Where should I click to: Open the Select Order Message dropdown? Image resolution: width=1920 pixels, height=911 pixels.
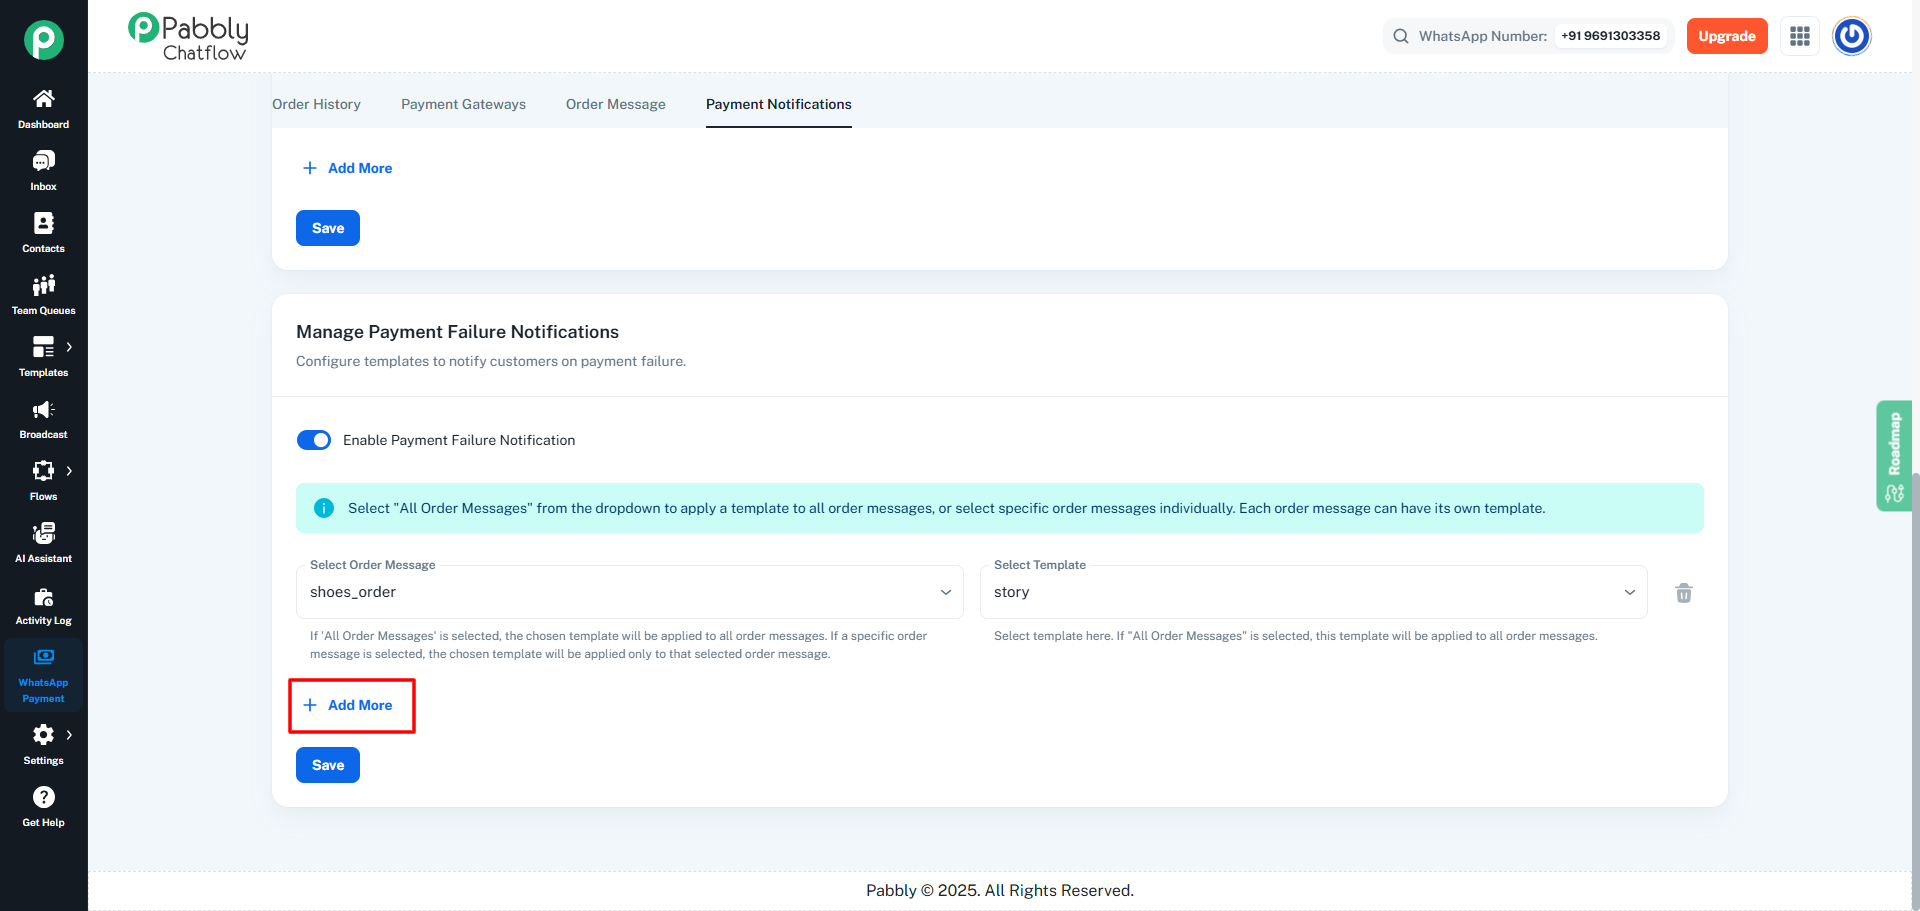pyautogui.click(x=630, y=592)
